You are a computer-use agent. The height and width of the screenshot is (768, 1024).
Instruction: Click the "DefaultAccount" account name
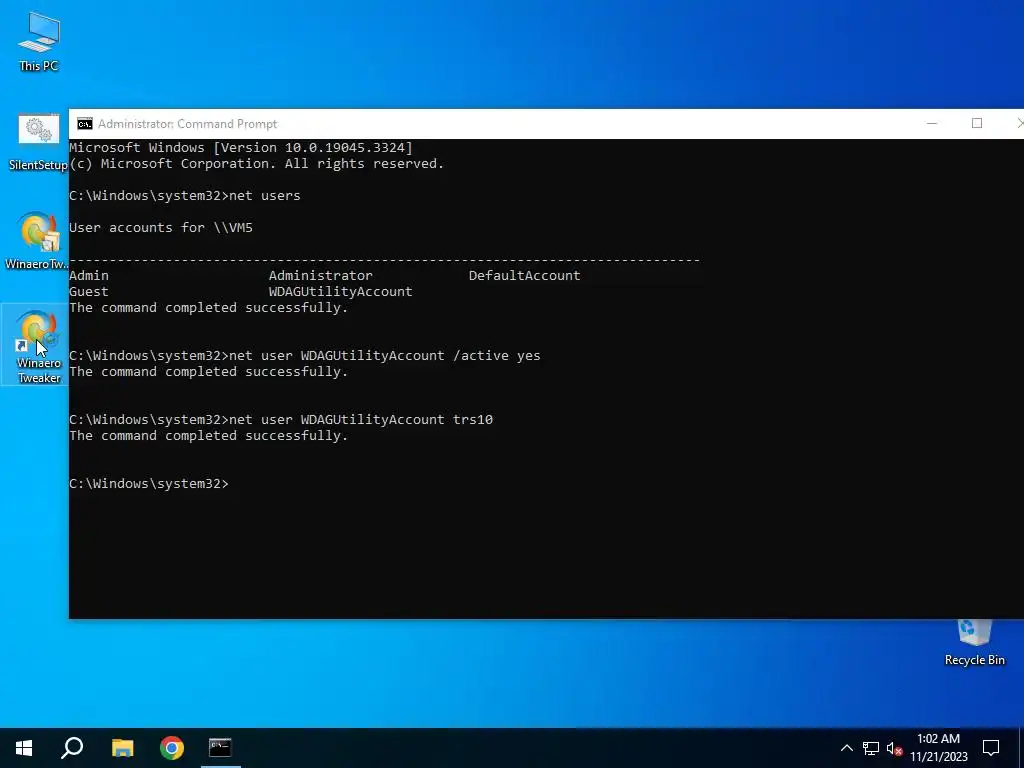(524, 276)
